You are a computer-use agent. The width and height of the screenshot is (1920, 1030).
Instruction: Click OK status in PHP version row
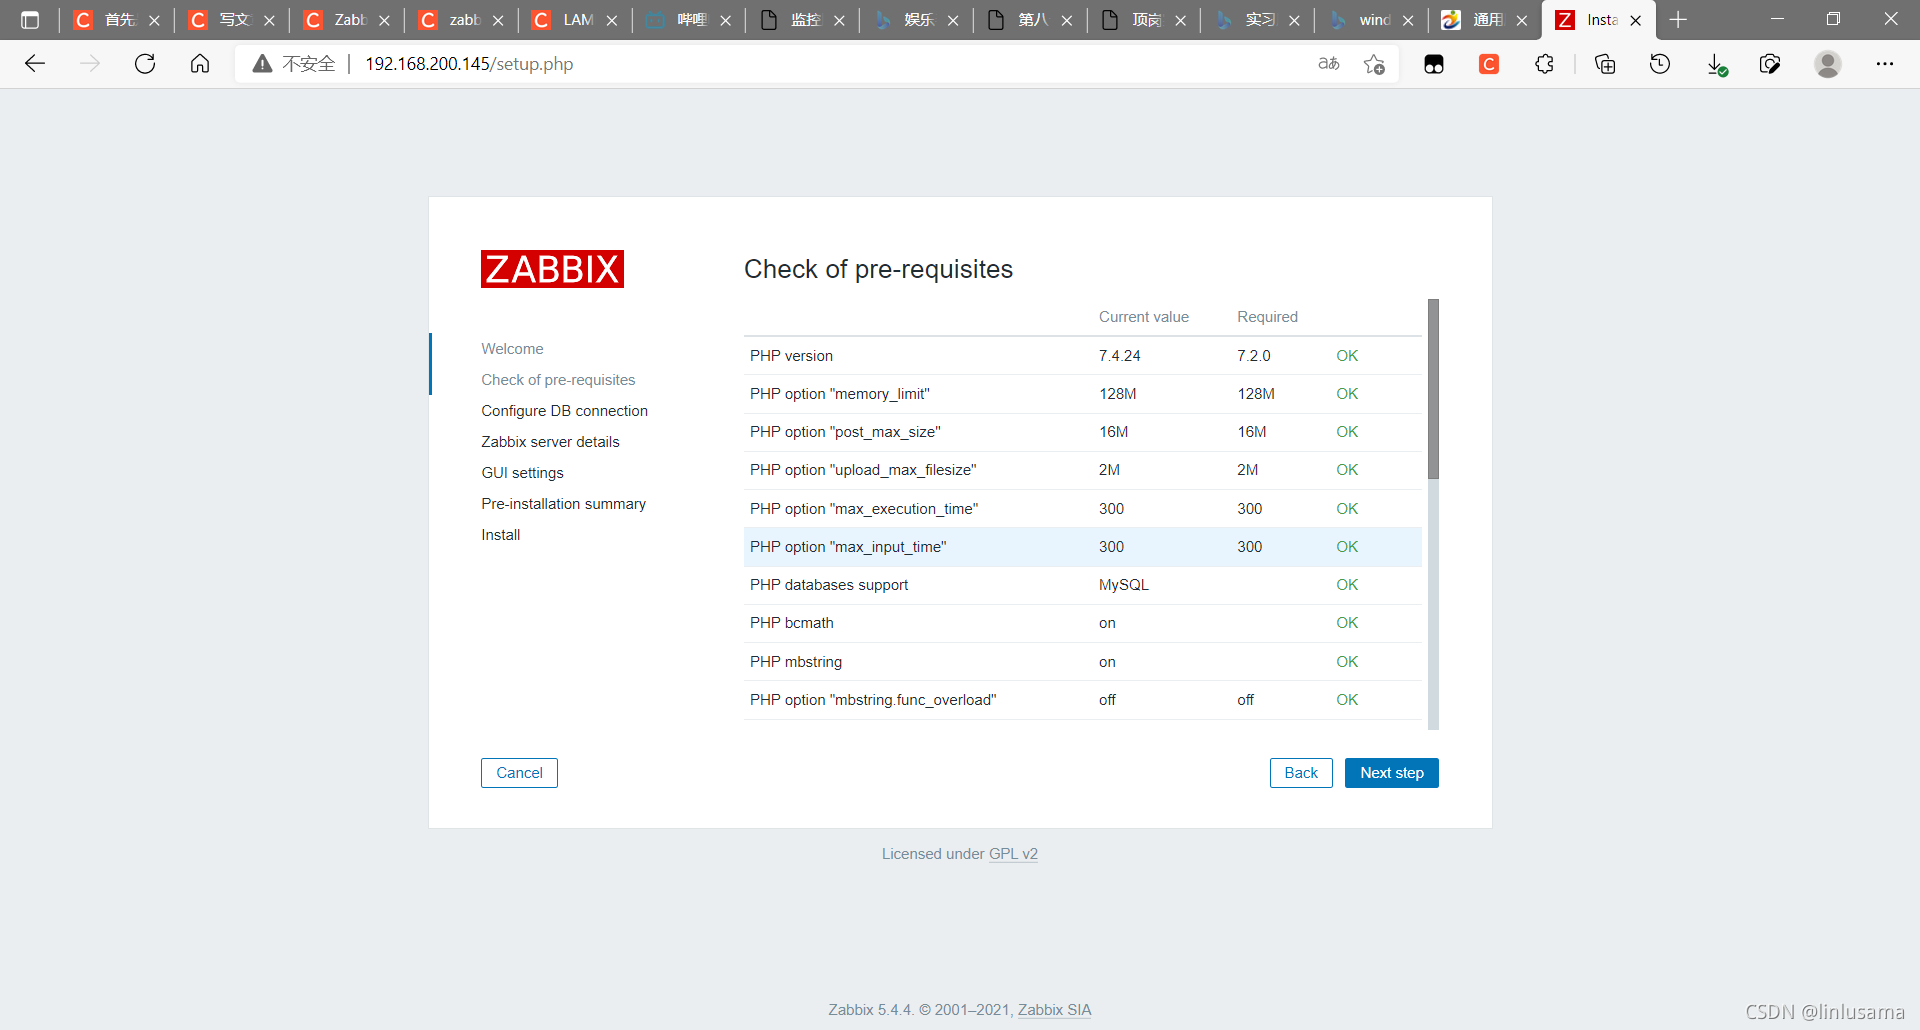click(1347, 356)
